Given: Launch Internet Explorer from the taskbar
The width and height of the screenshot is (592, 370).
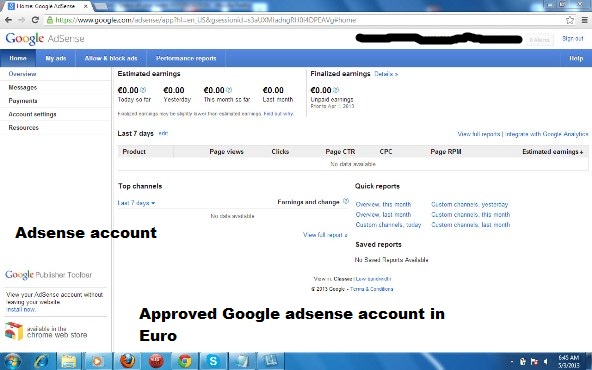Looking at the screenshot, I should tap(41, 361).
